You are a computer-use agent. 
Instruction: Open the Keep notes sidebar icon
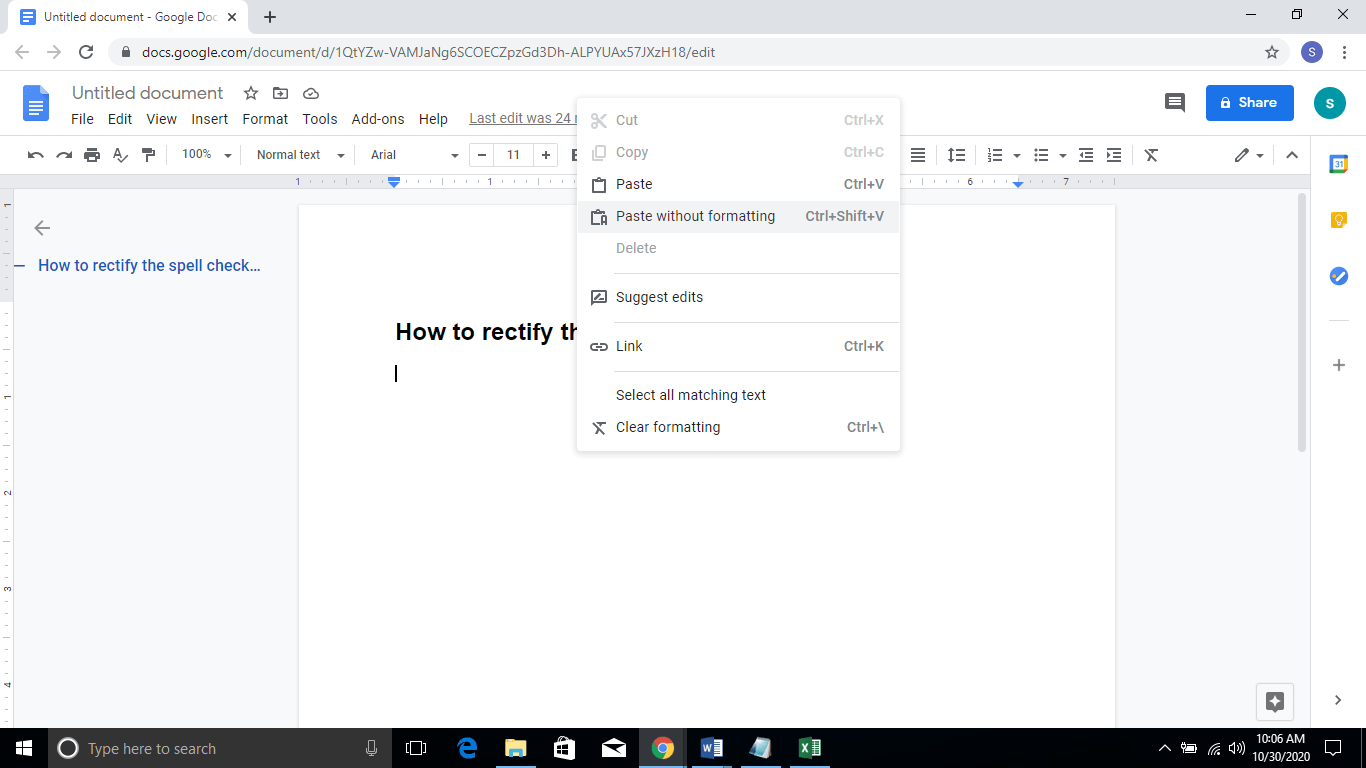click(x=1338, y=219)
